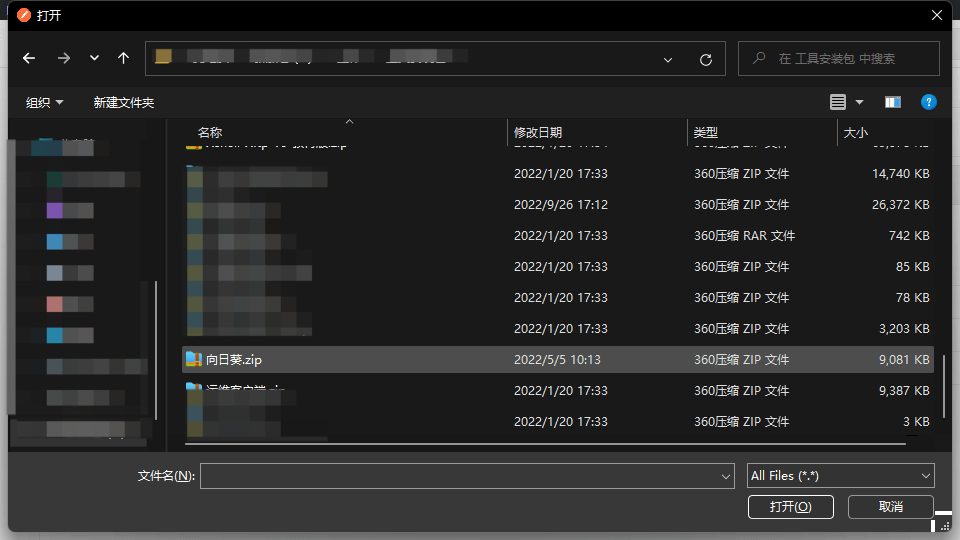The image size is (960, 540).
Task: Select the file sized 85 KB
Action: (558, 267)
